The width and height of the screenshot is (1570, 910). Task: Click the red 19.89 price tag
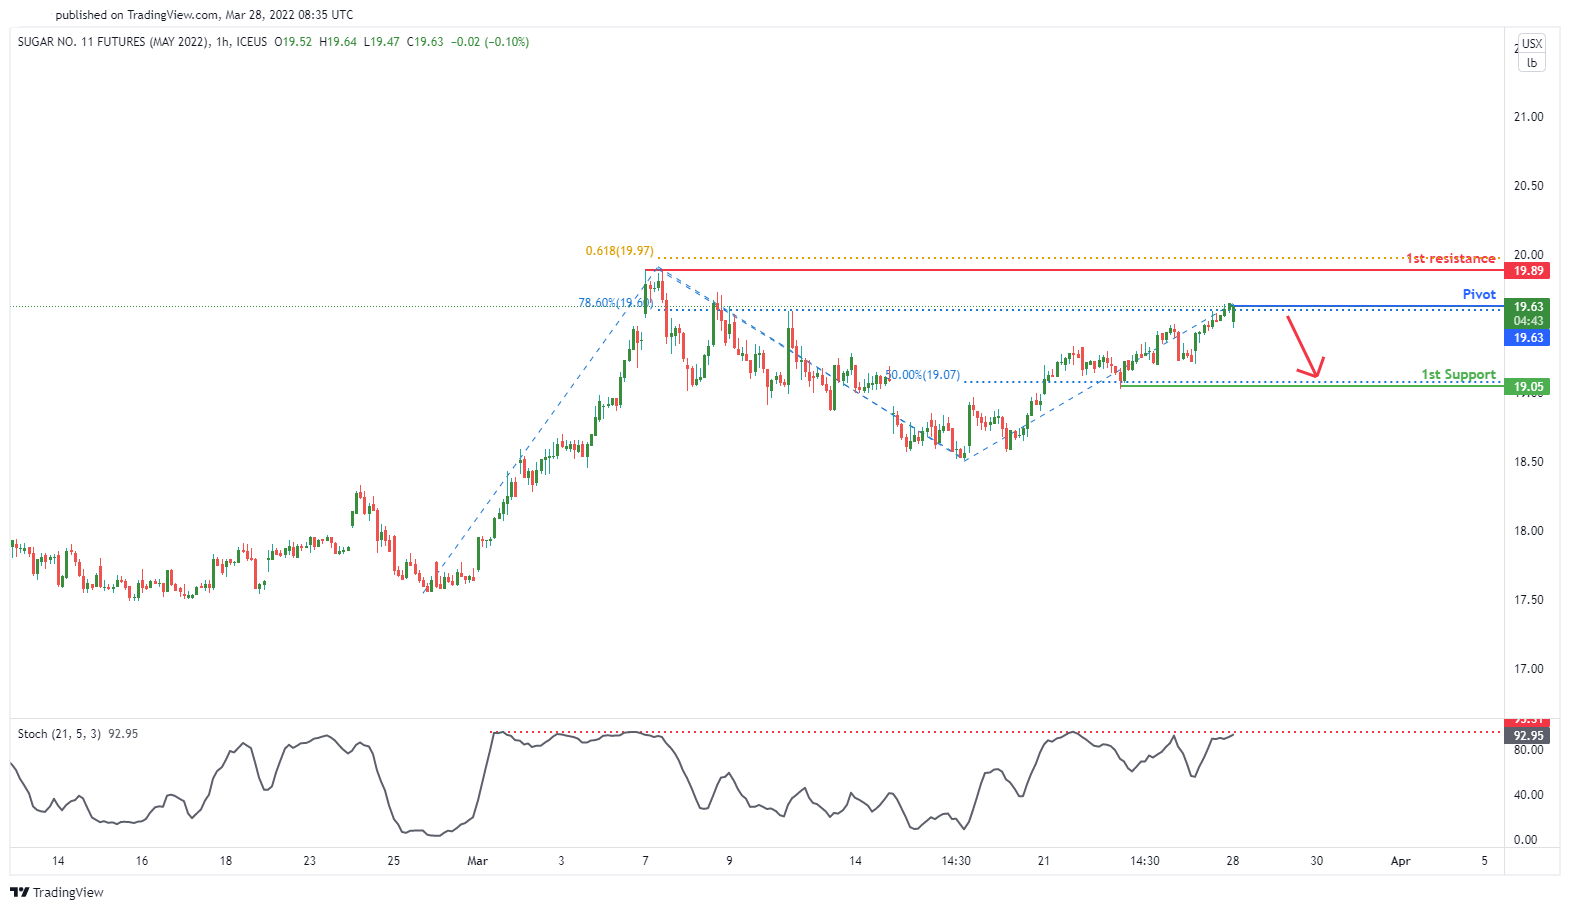[x=1527, y=271]
